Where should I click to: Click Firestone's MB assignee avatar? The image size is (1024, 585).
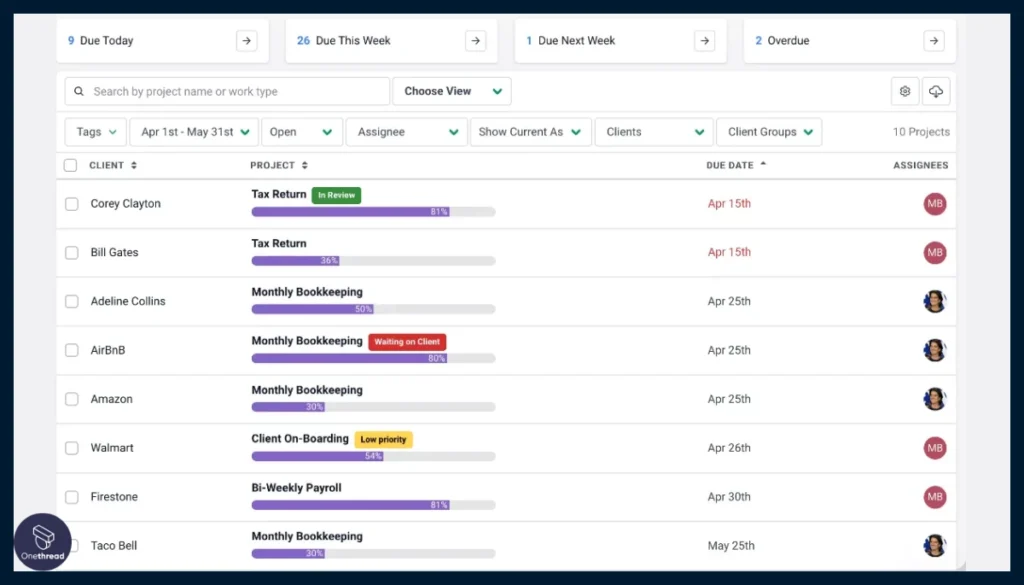tap(935, 497)
